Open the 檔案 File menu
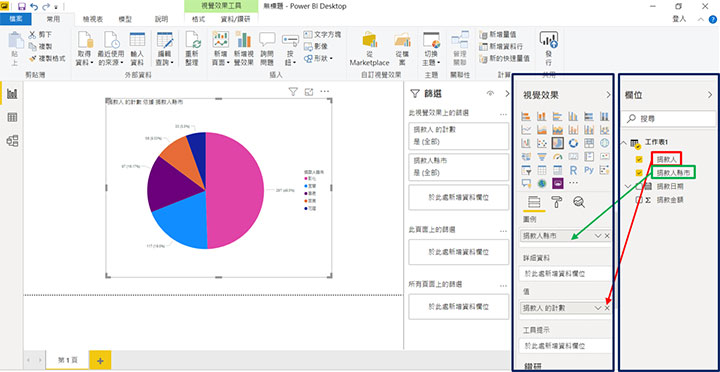This screenshot has height=372, width=720. (16, 19)
